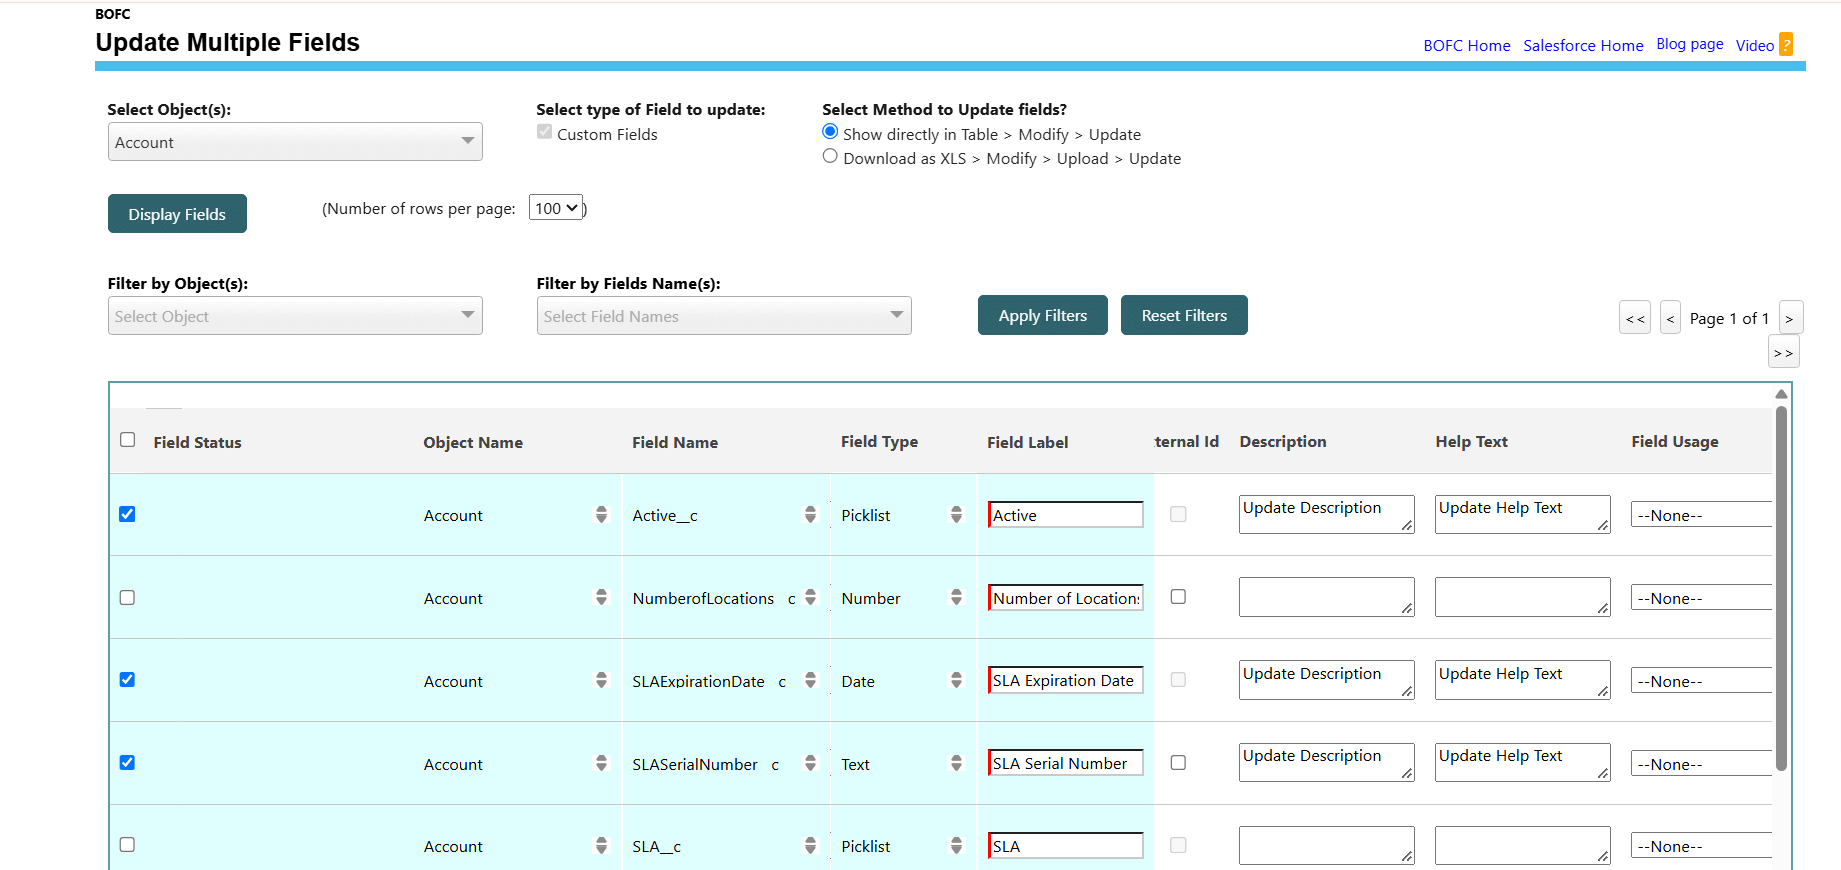Click sort arrows beside Date field type
Viewport: 1841px width, 870px height.
956,681
